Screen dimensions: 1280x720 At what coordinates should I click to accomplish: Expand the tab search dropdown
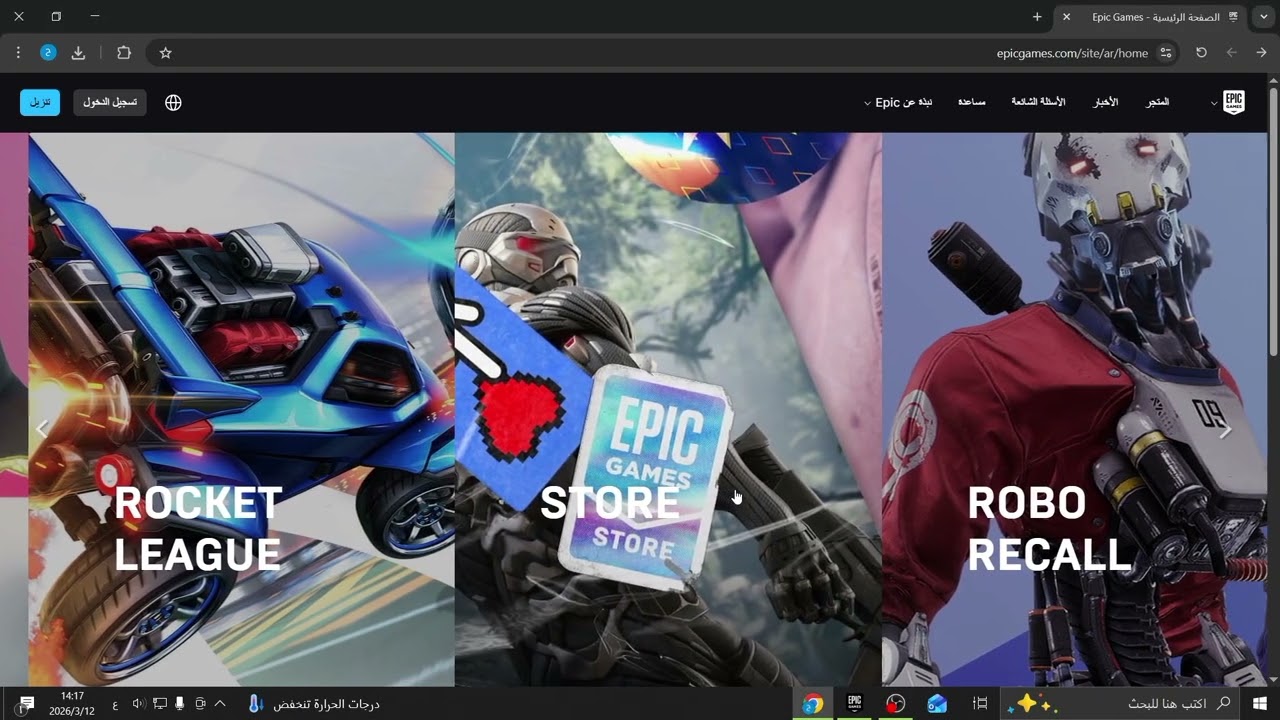tap(1264, 17)
